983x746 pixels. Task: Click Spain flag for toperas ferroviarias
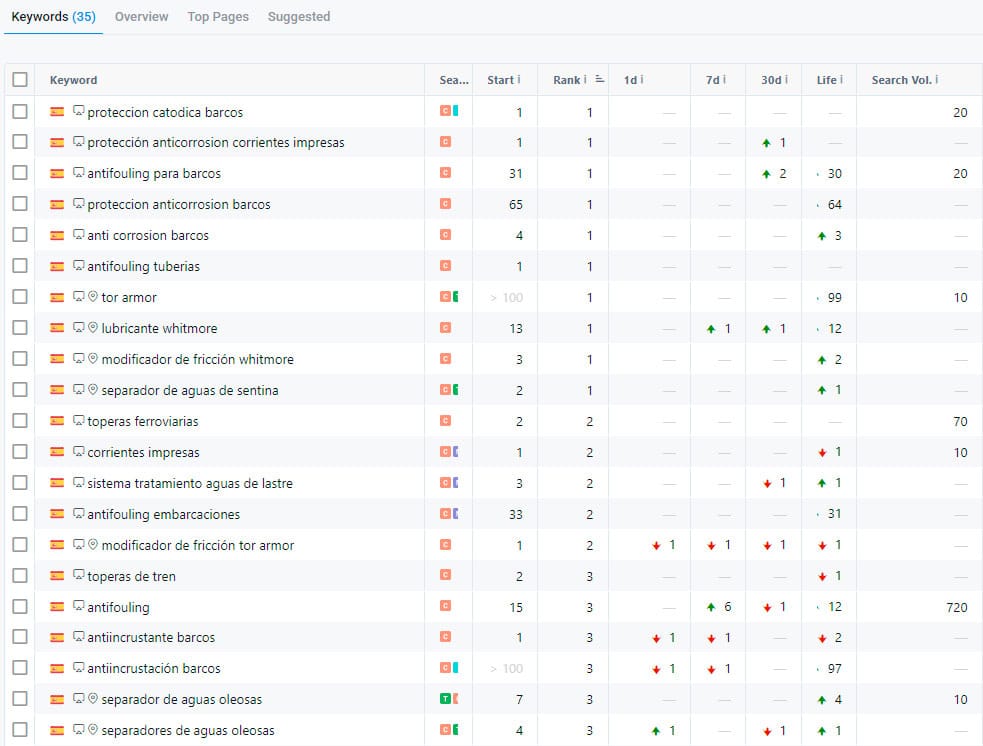pos(57,421)
